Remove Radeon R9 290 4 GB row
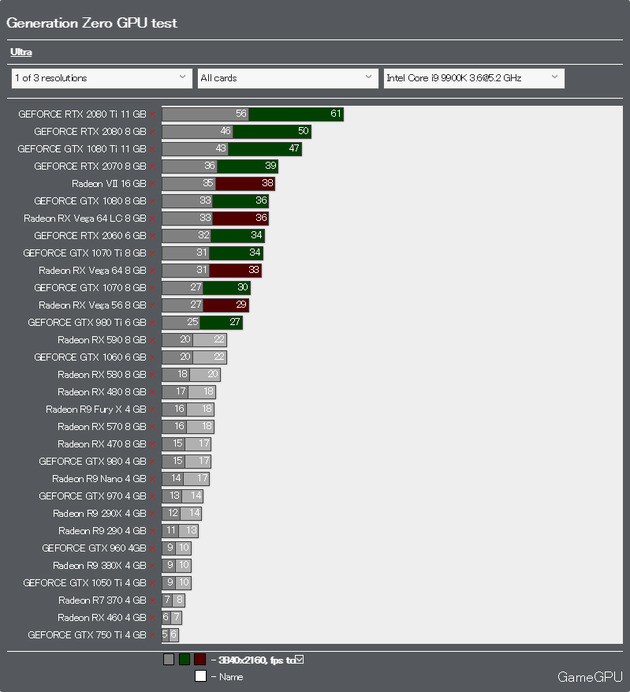 (152, 531)
